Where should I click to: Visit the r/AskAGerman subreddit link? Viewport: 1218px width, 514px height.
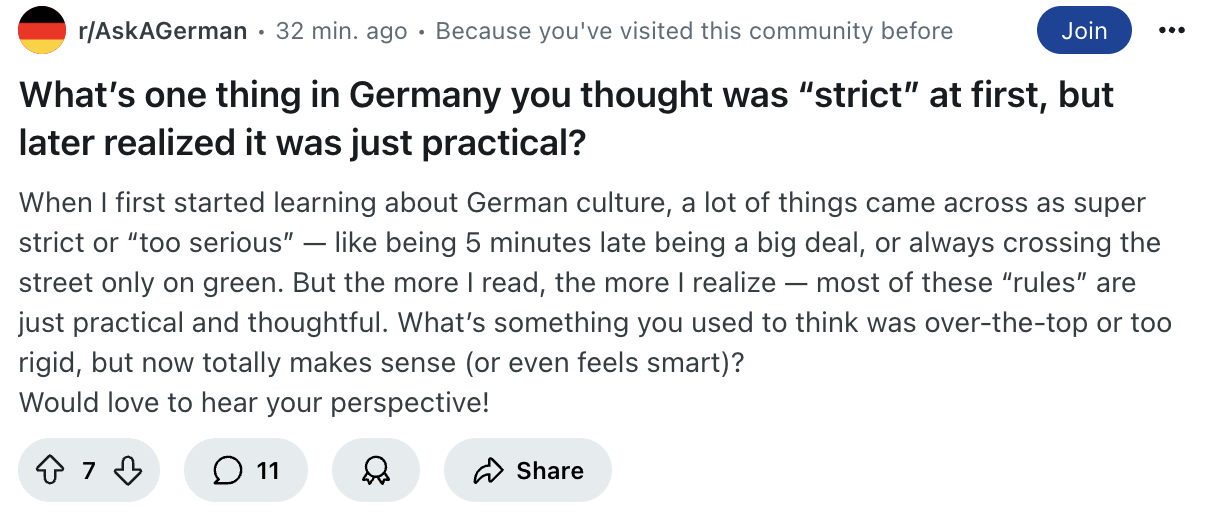tap(162, 31)
